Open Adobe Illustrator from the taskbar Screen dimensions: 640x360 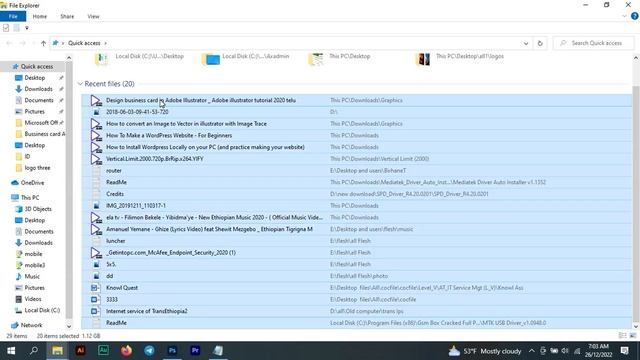coord(80,351)
